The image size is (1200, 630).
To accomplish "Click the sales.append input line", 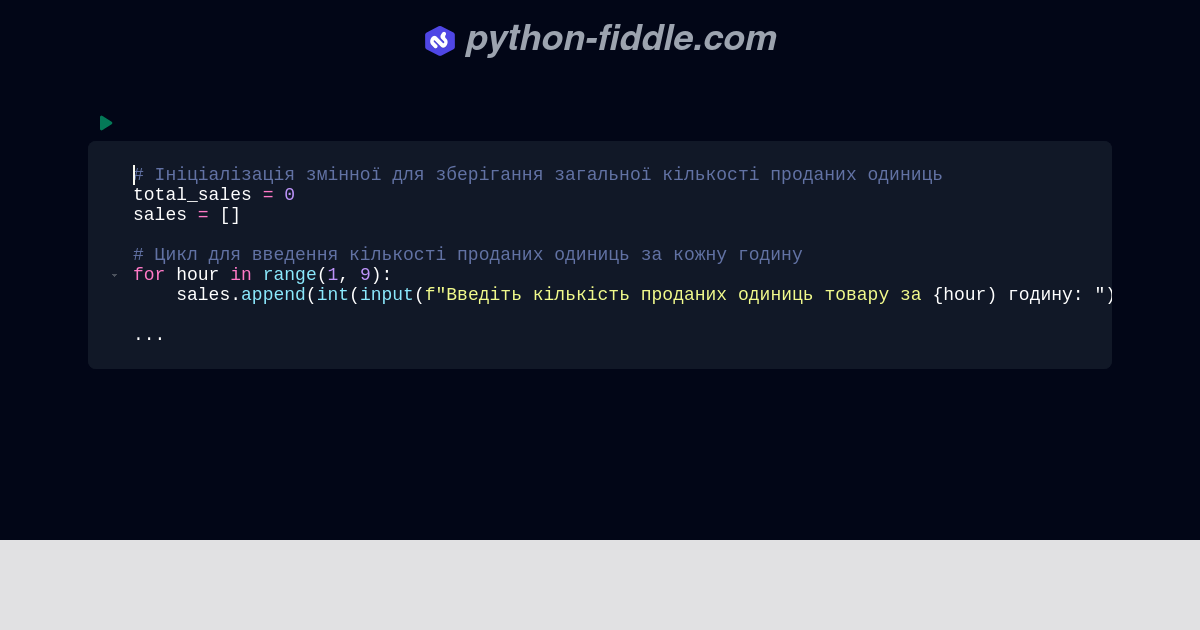I will click(644, 295).
